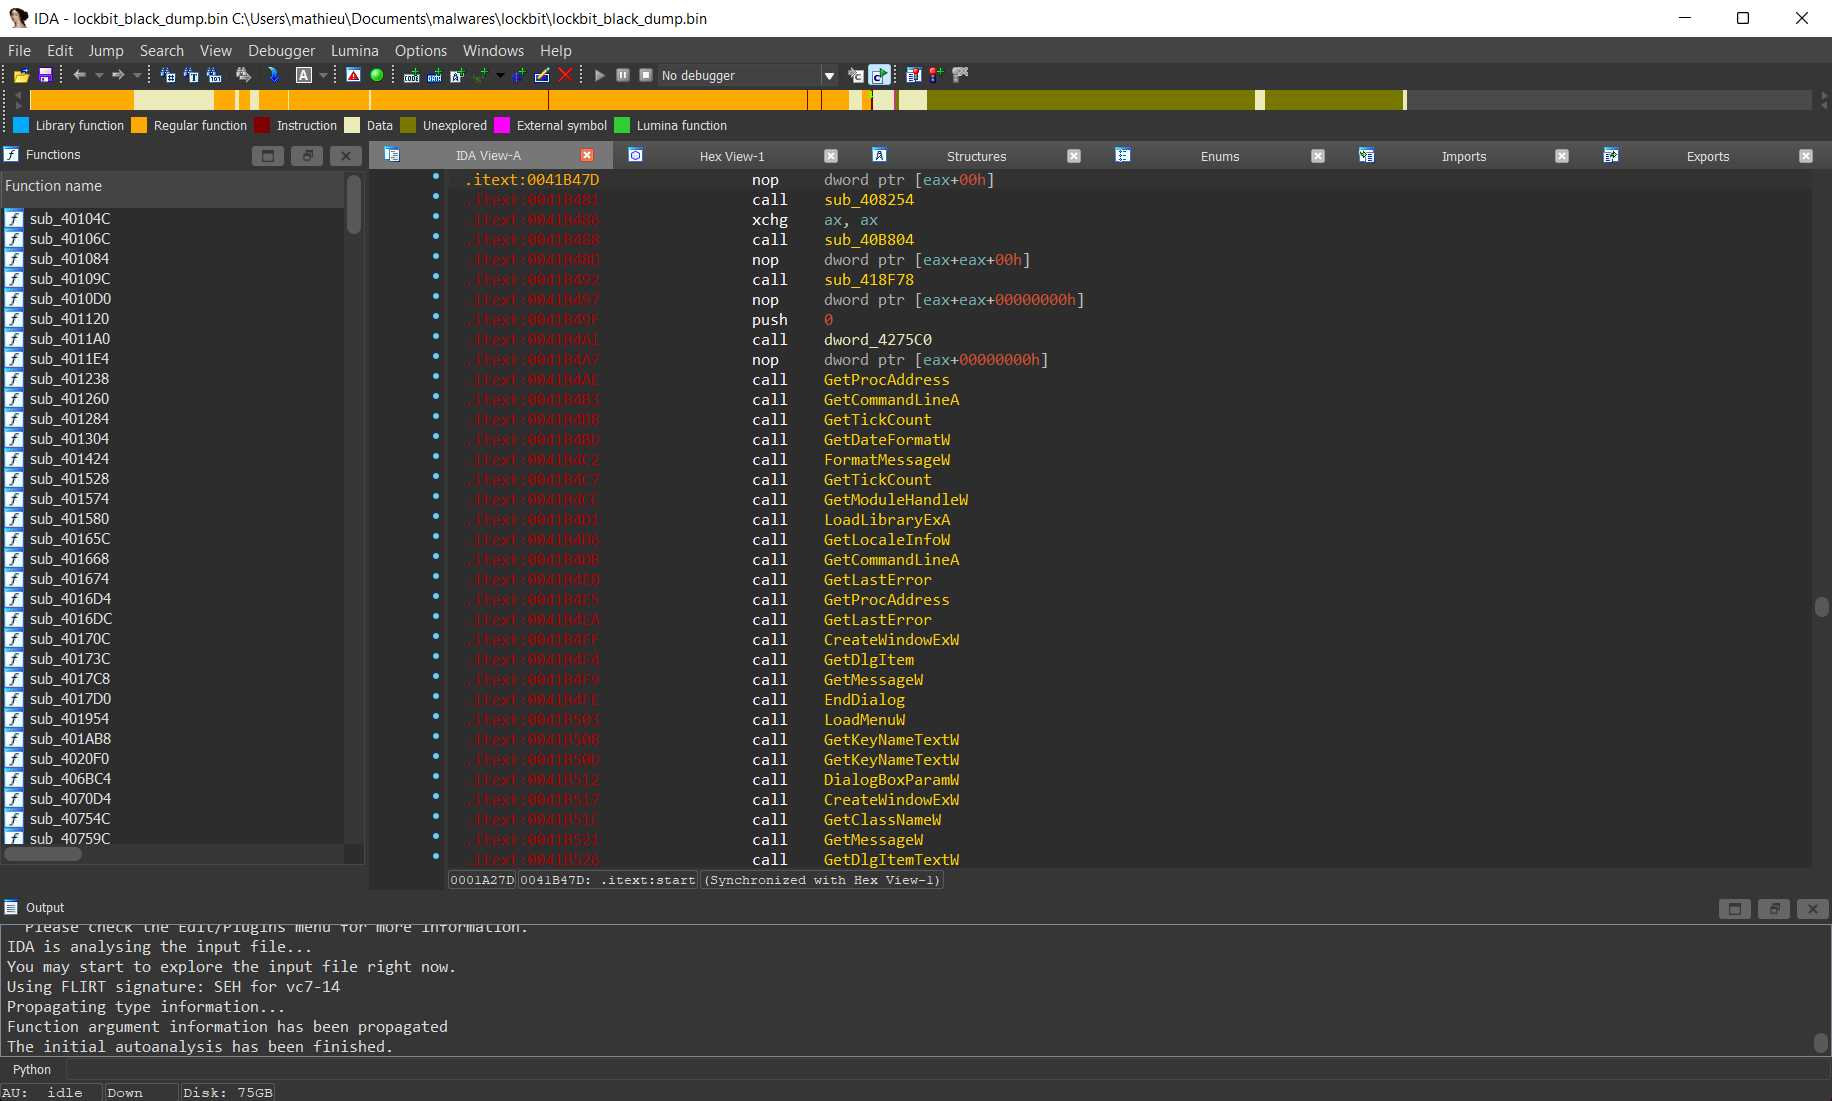Toggle the green Lumina status indicator

(x=377, y=75)
